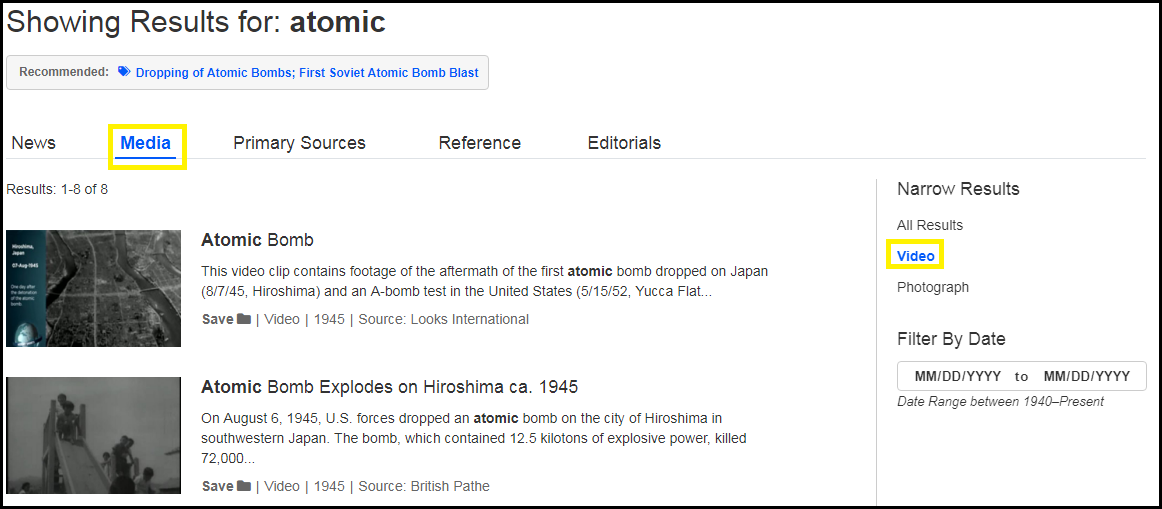Viewport: 1162px width, 509px height.
Task: Go to the Primary Sources tab
Action: [x=299, y=143]
